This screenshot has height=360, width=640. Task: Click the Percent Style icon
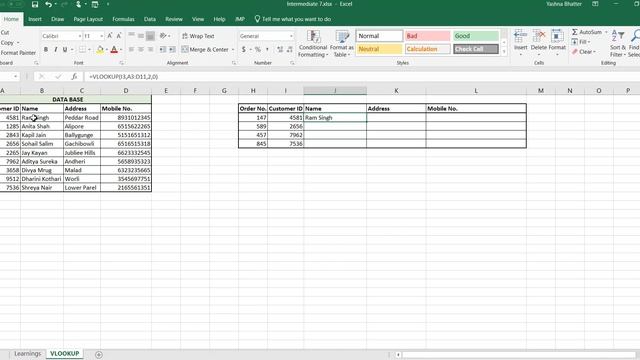[258, 49]
